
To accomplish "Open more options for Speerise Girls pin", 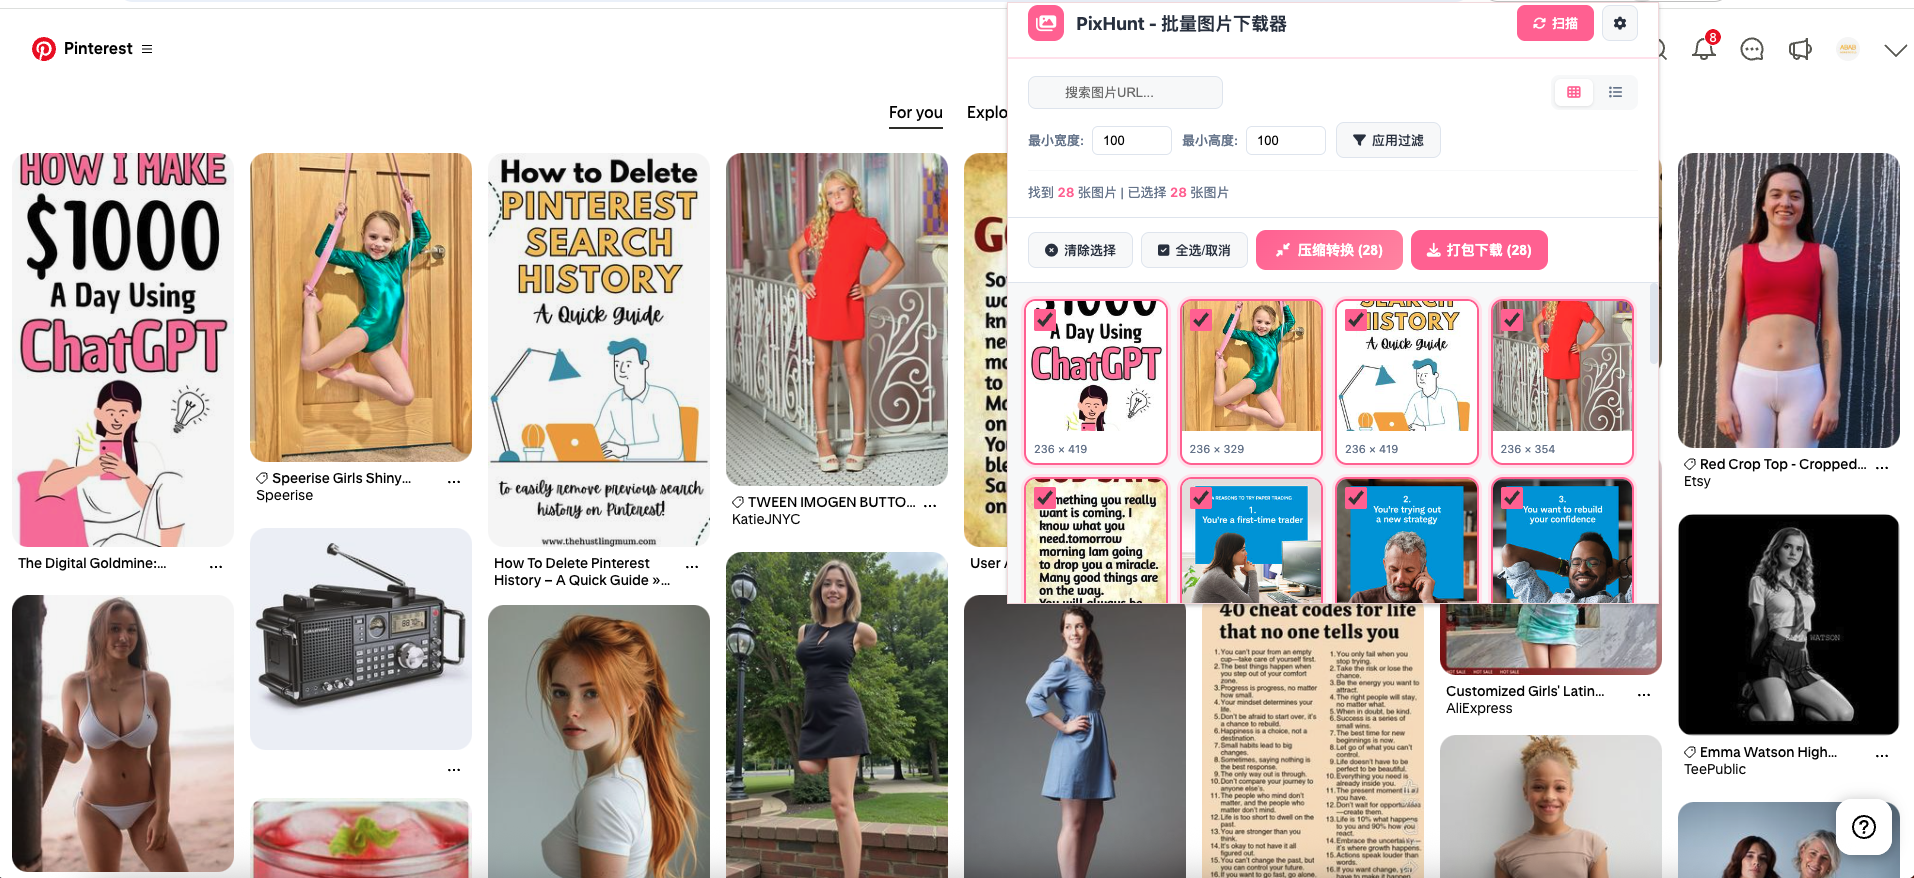I will pyautogui.click(x=454, y=482).
